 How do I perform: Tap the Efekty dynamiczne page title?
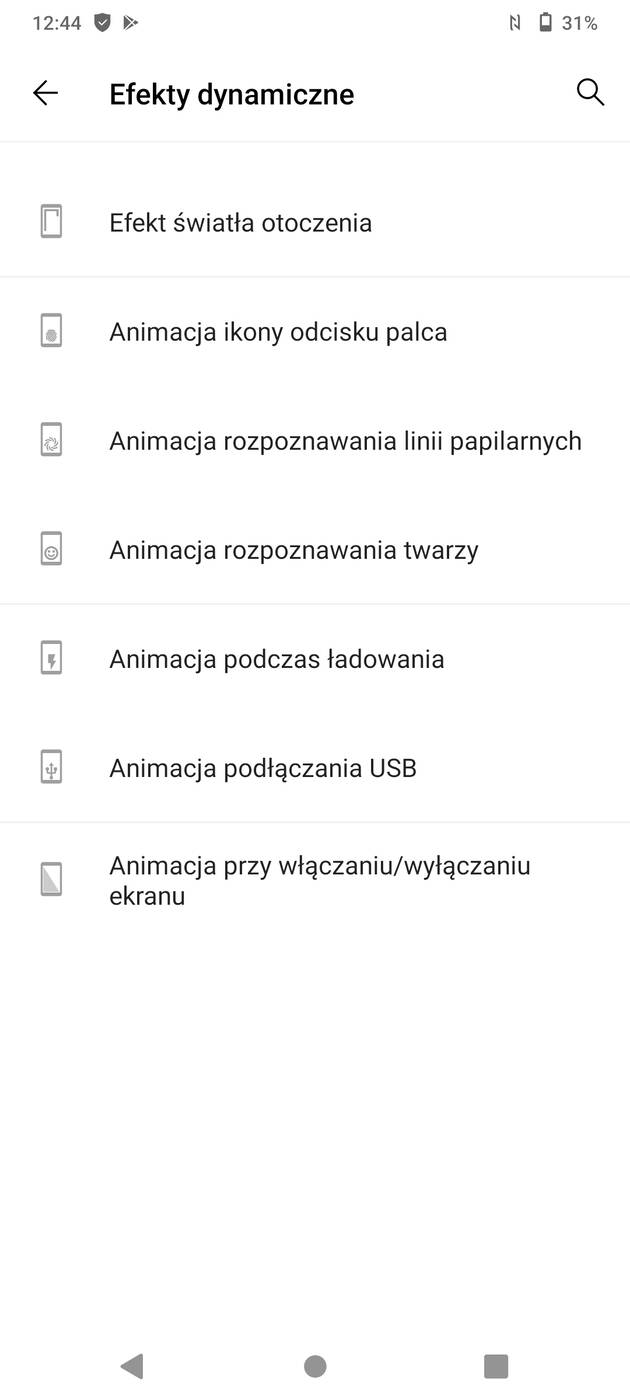tap(231, 94)
